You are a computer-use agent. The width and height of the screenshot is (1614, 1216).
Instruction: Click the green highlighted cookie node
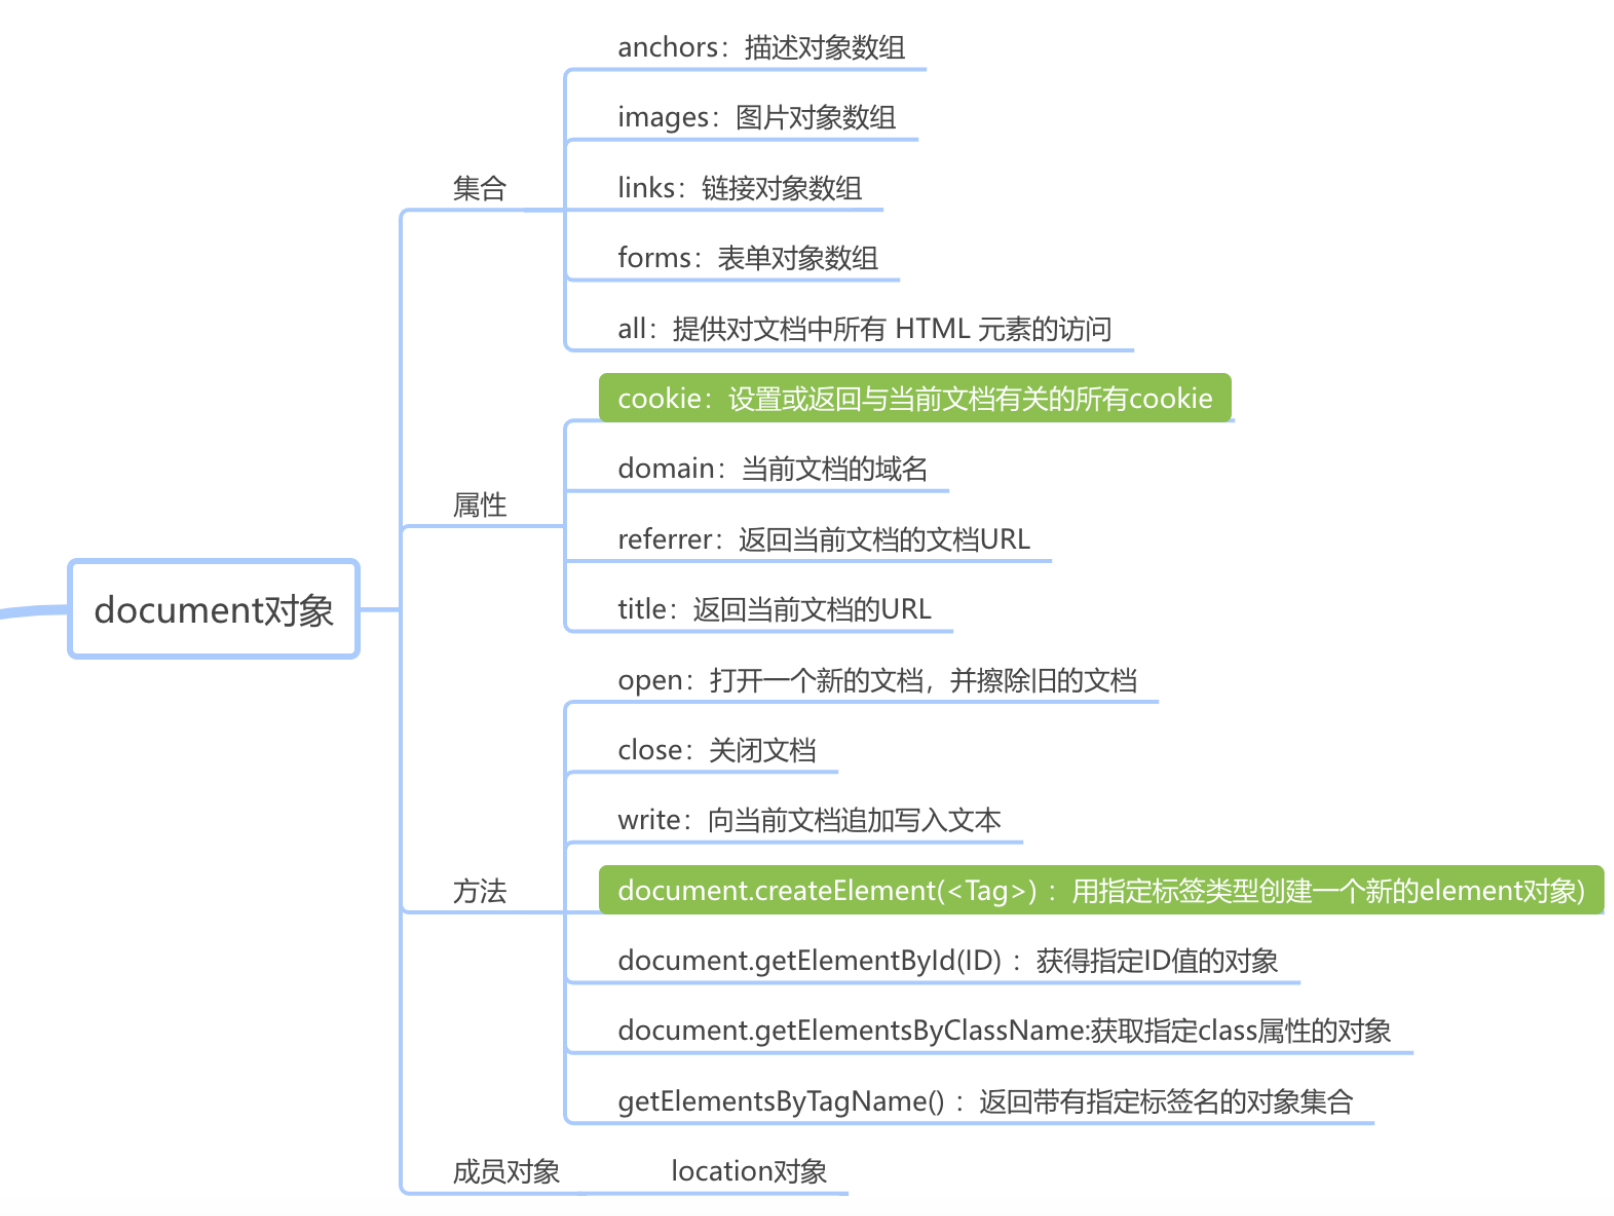[914, 399]
